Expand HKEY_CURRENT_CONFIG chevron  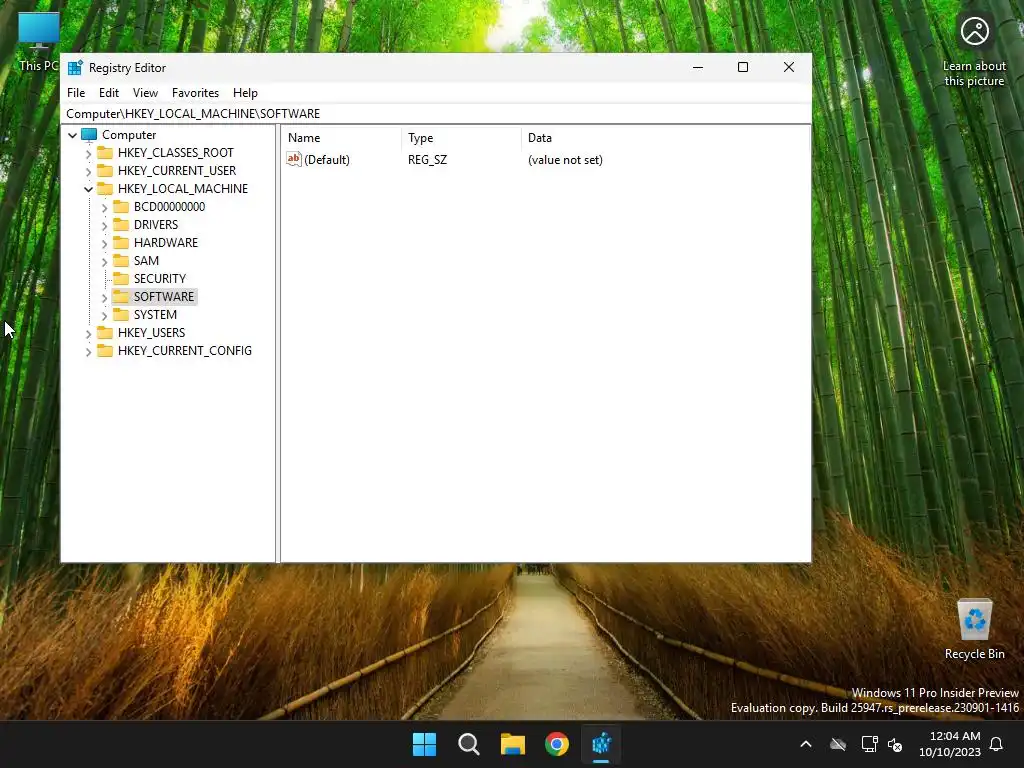click(88, 351)
